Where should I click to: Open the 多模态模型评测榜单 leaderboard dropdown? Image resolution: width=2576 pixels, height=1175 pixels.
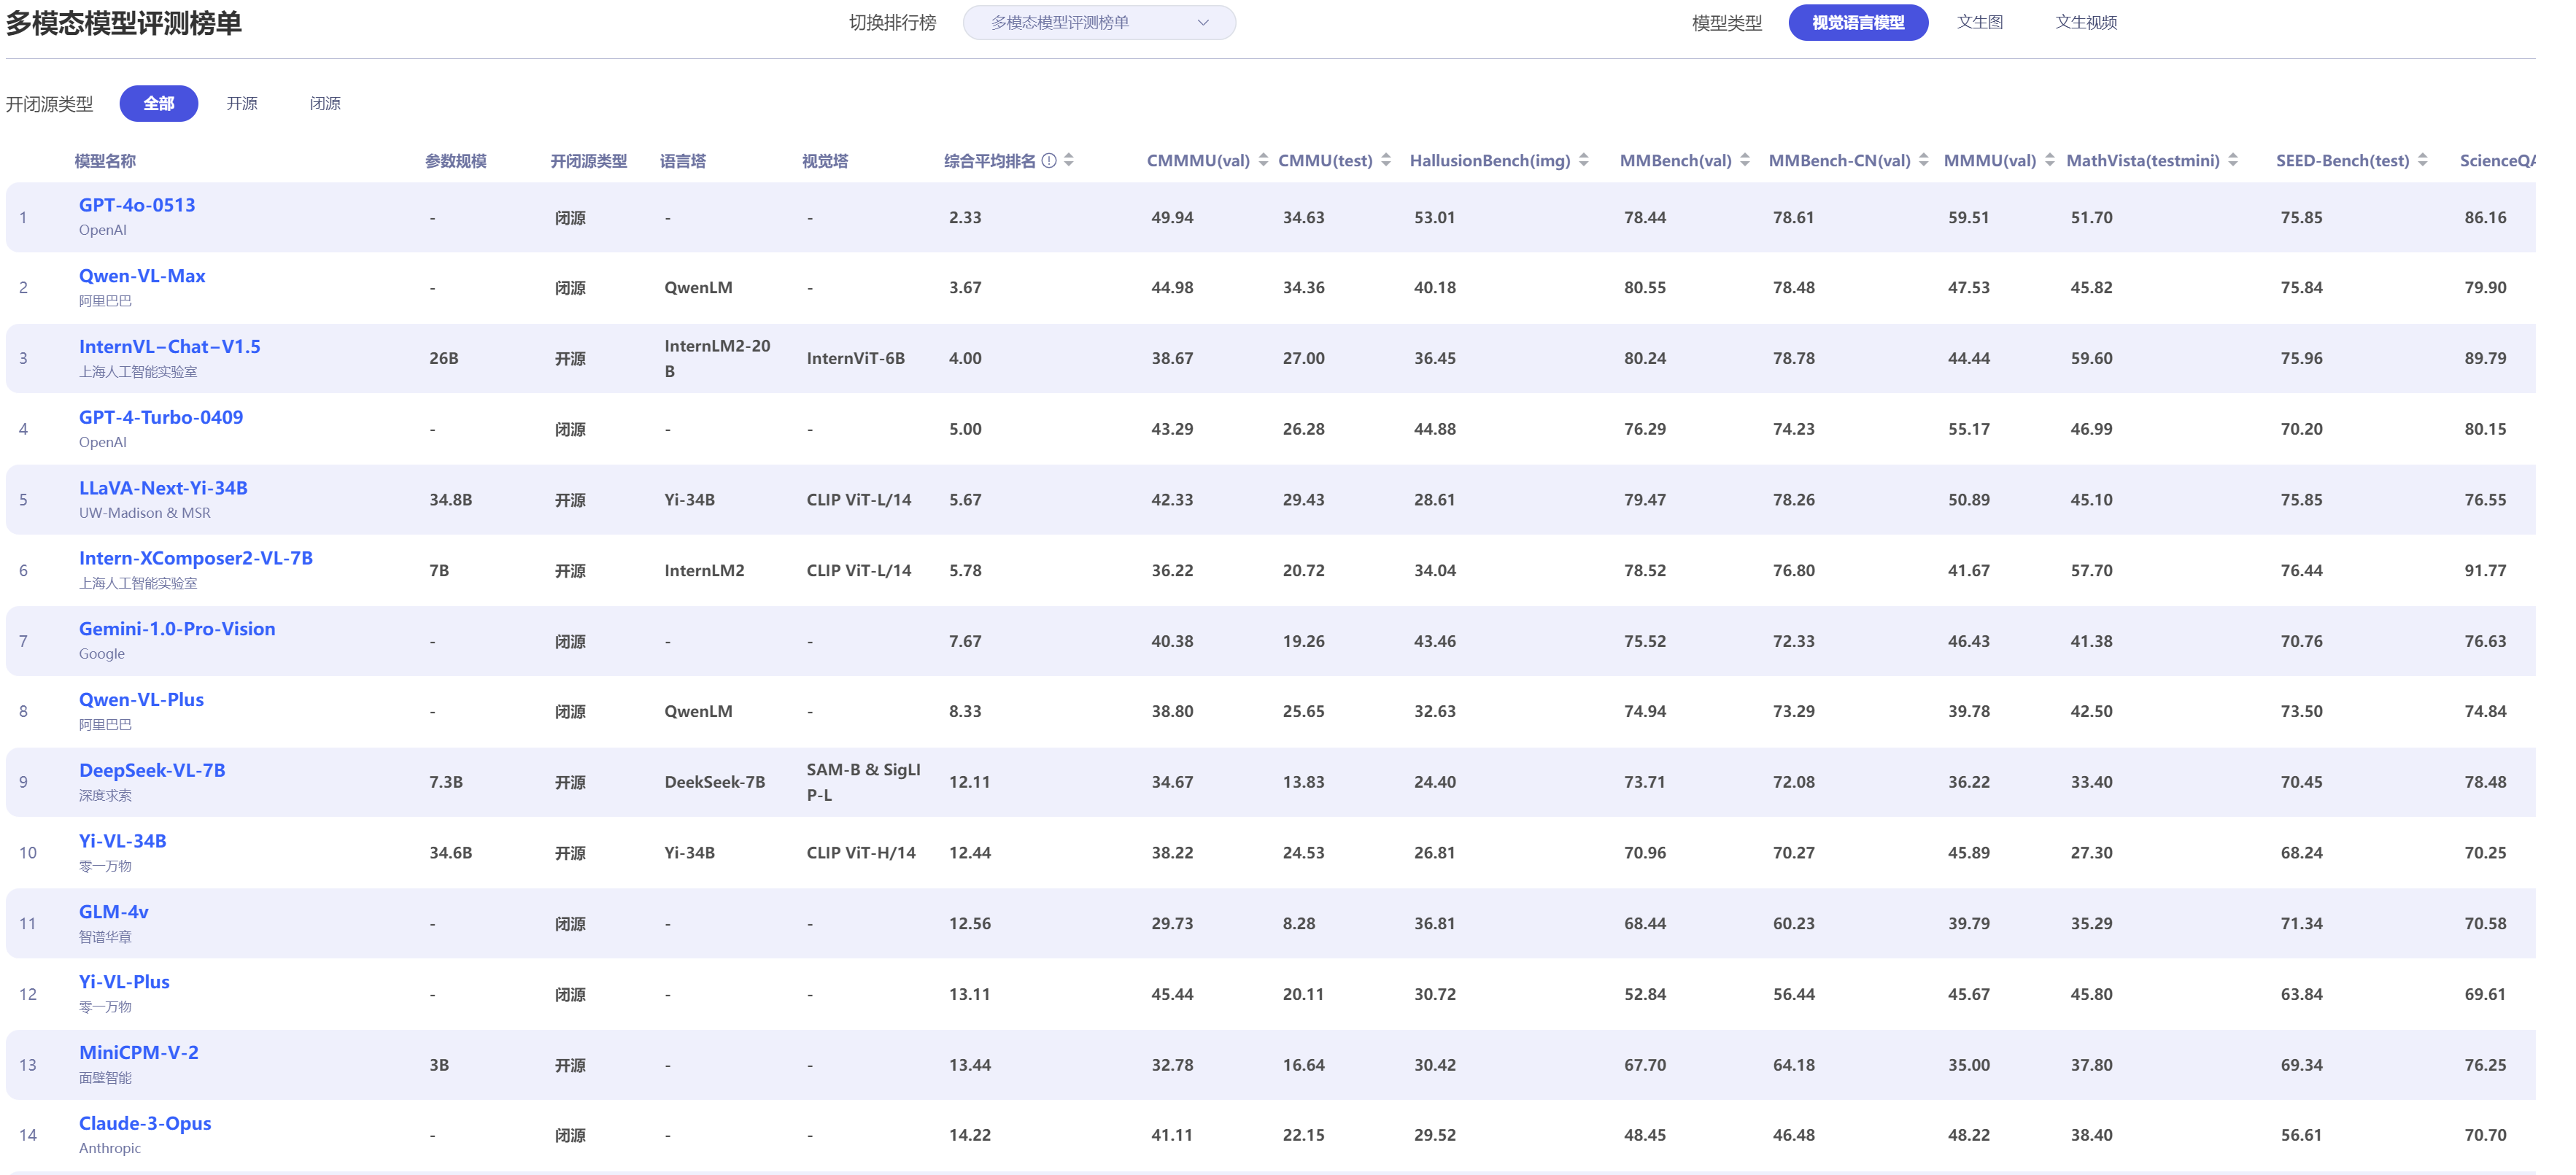1099,23
